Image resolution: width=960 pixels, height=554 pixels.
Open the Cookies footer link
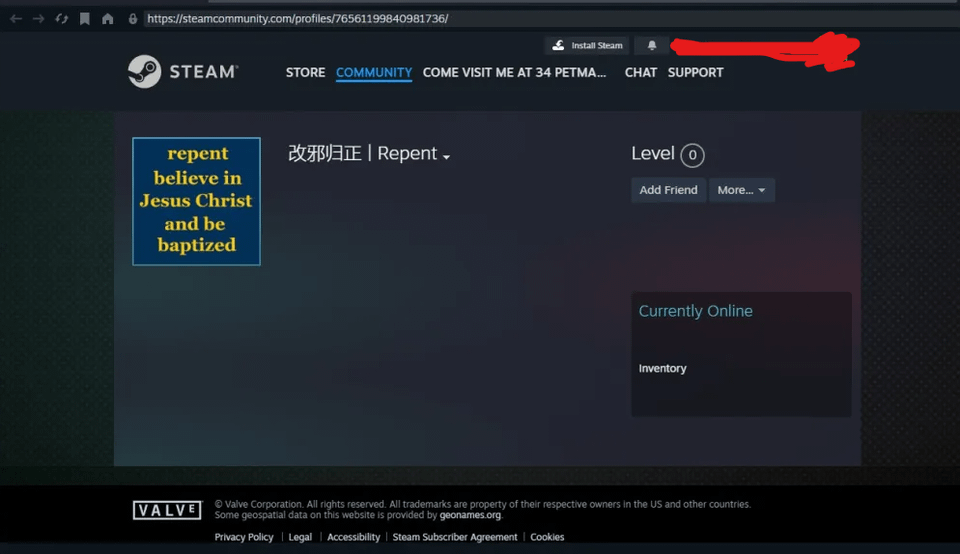[x=547, y=537]
